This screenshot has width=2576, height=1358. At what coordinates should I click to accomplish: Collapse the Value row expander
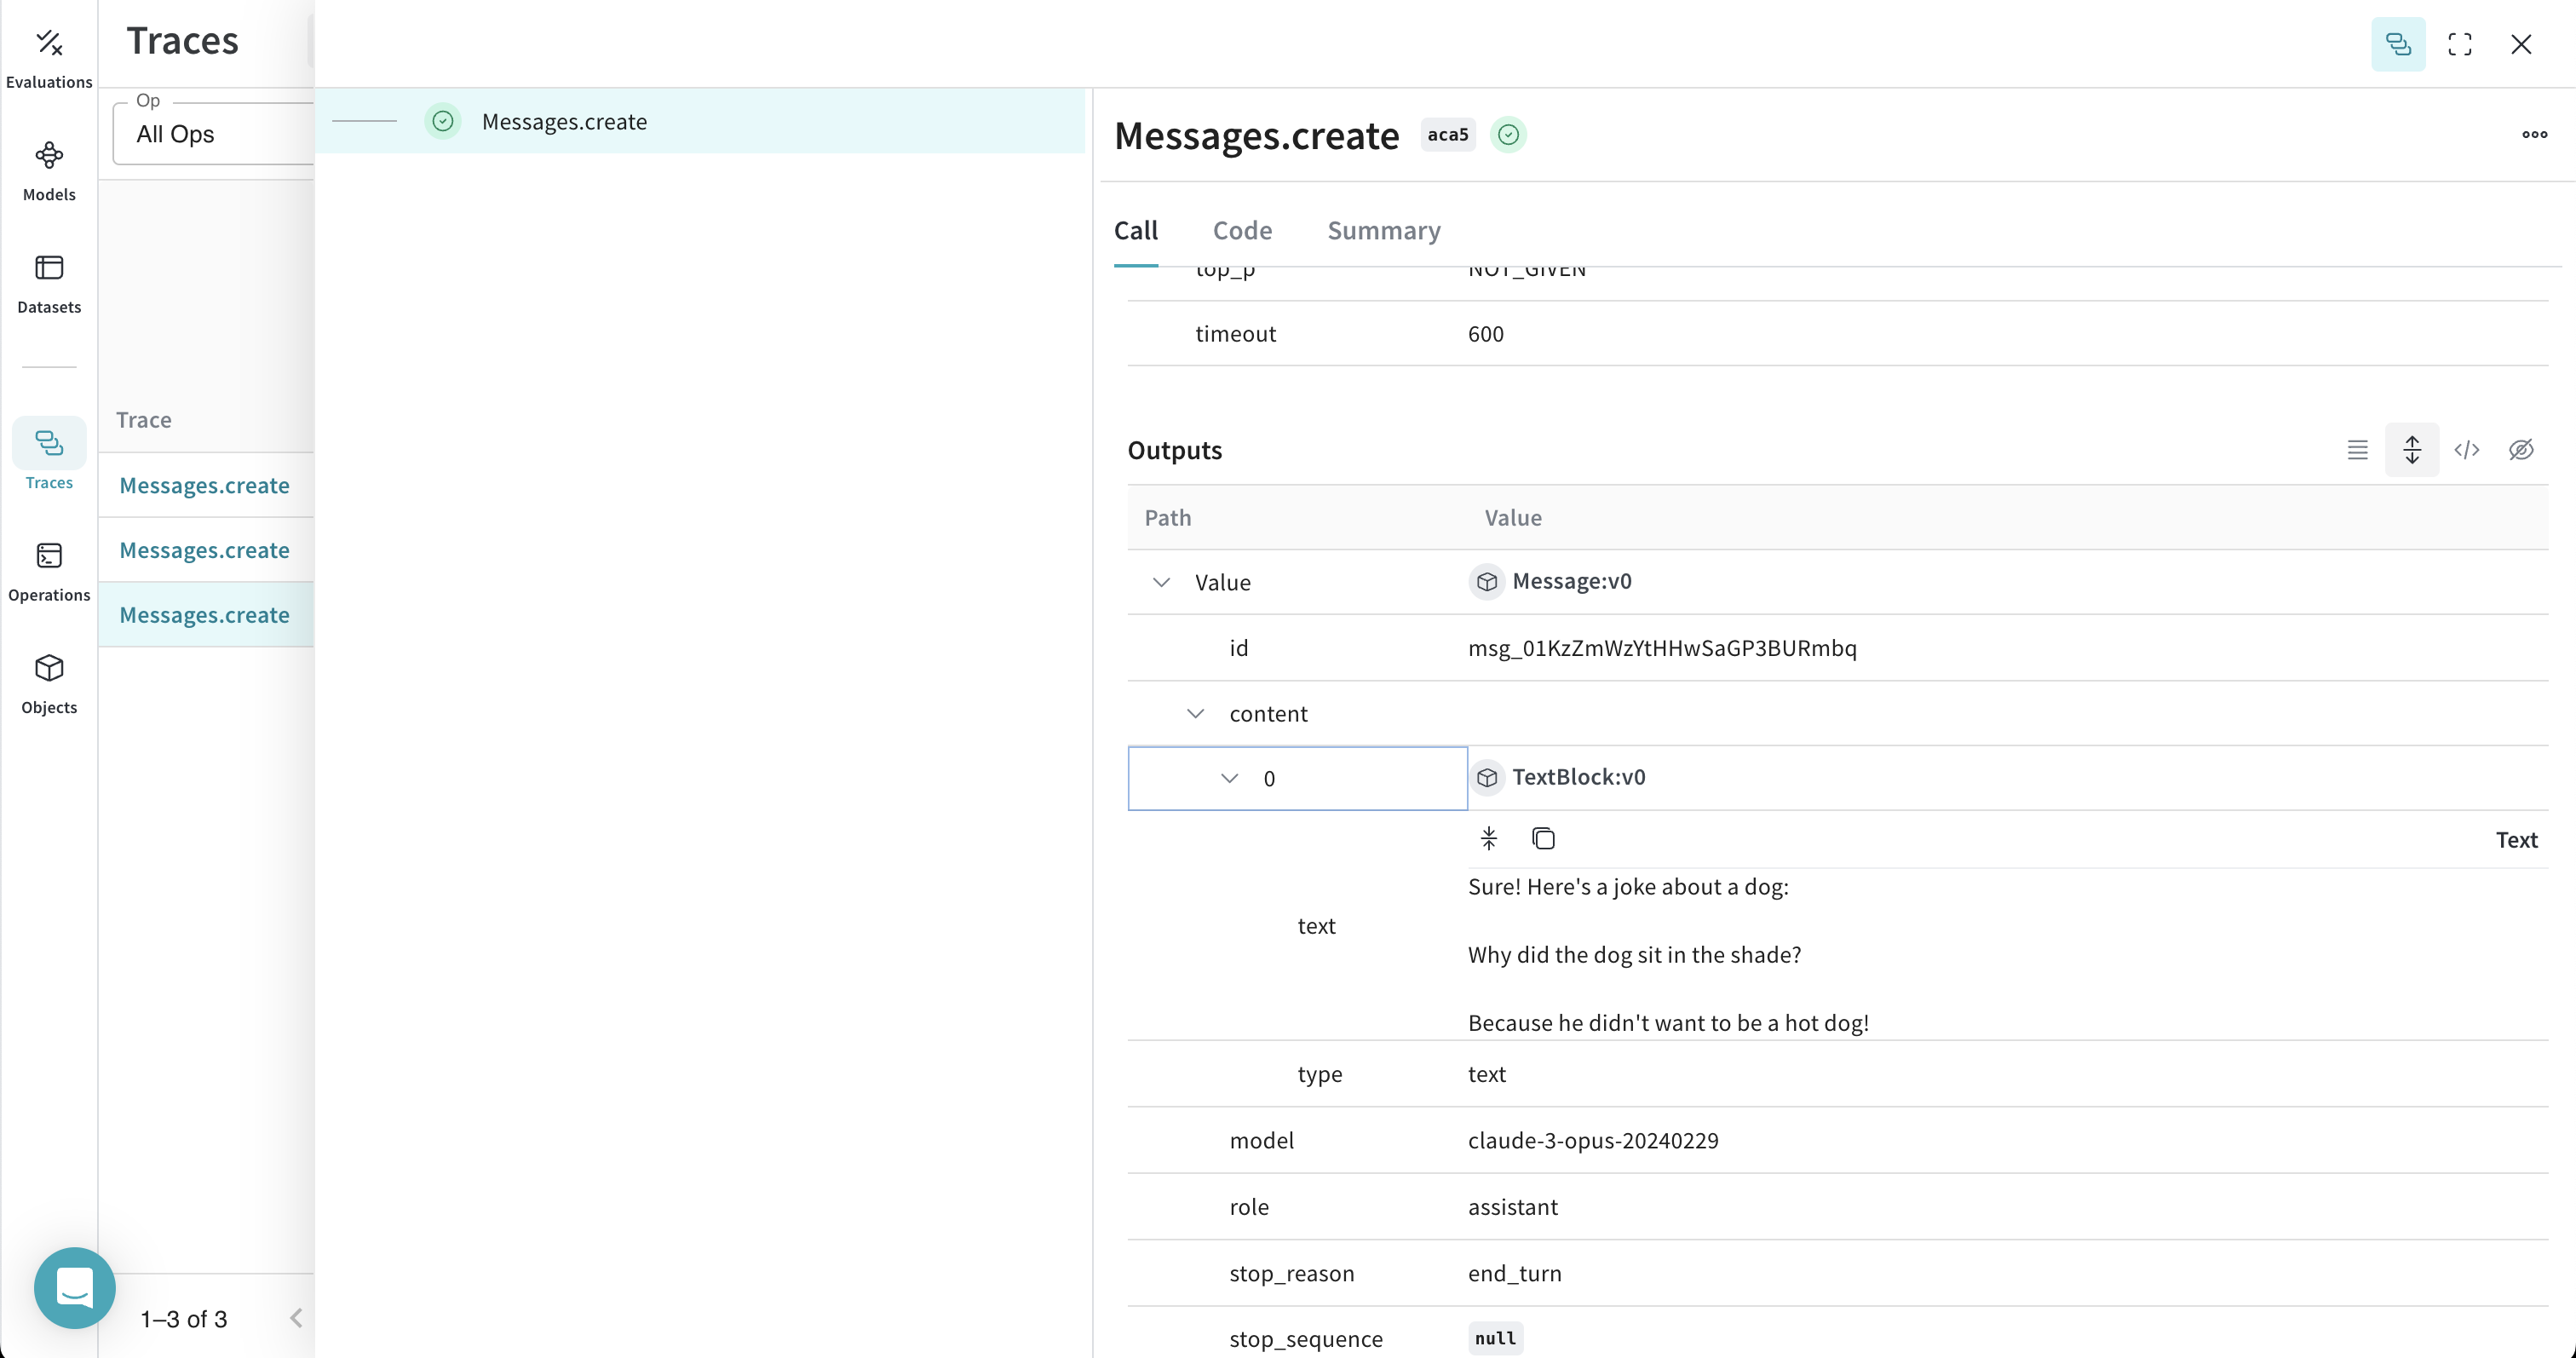click(x=1160, y=582)
